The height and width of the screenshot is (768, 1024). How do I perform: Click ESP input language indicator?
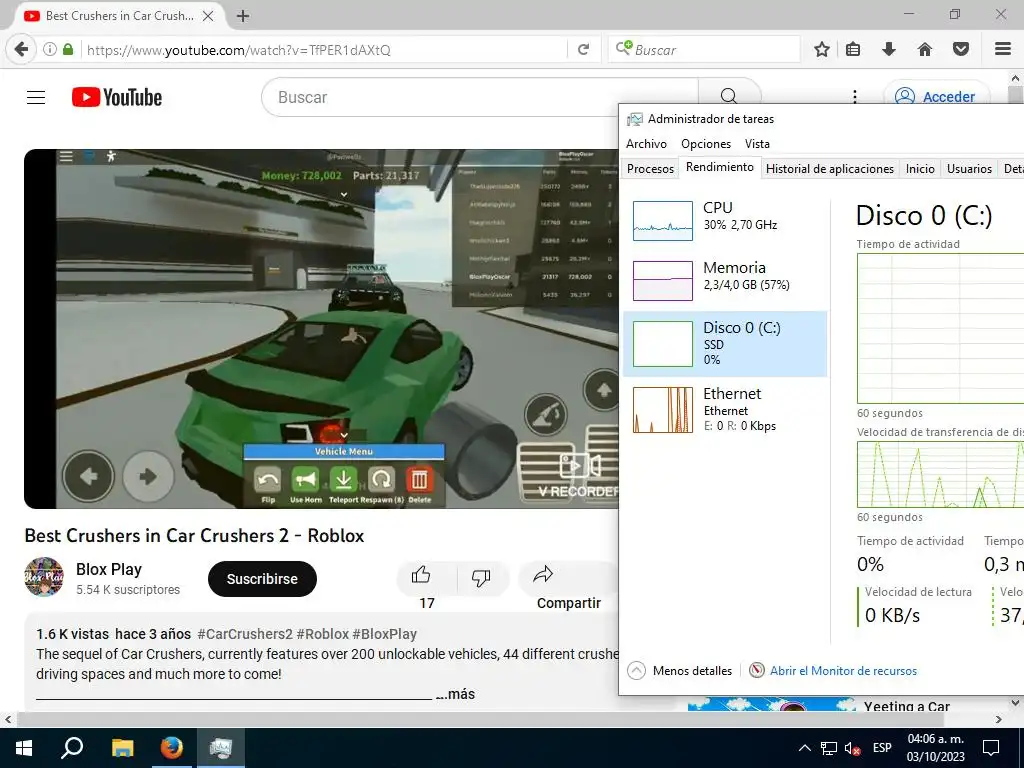pyautogui.click(x=882, y=748)
